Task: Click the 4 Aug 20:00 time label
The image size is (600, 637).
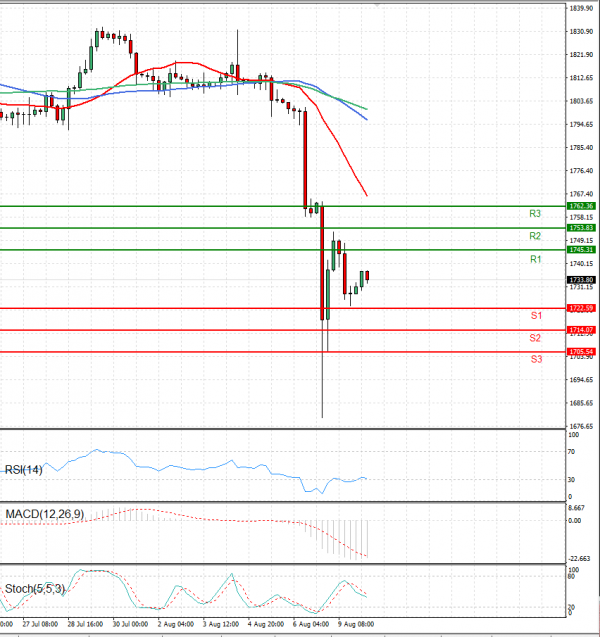Action: pos(266,624)
